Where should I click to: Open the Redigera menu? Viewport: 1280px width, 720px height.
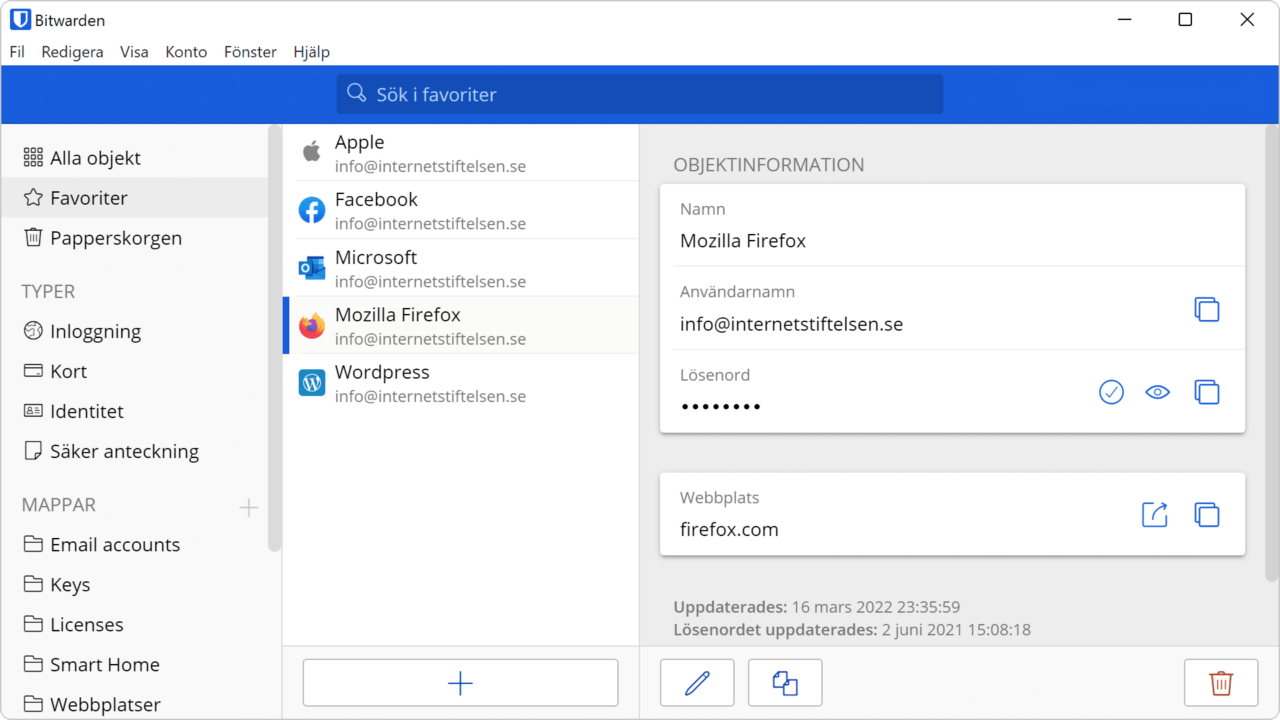pos(72,52)
